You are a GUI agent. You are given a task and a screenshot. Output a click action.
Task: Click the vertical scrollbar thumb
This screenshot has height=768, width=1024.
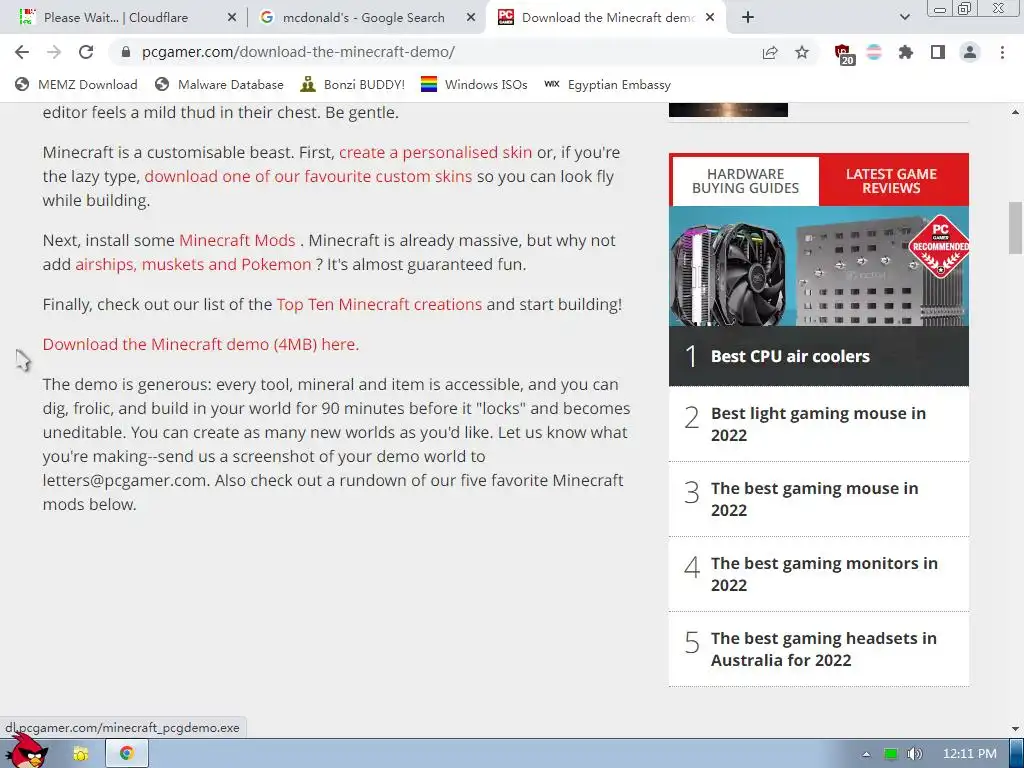(x=1015, y=228)
